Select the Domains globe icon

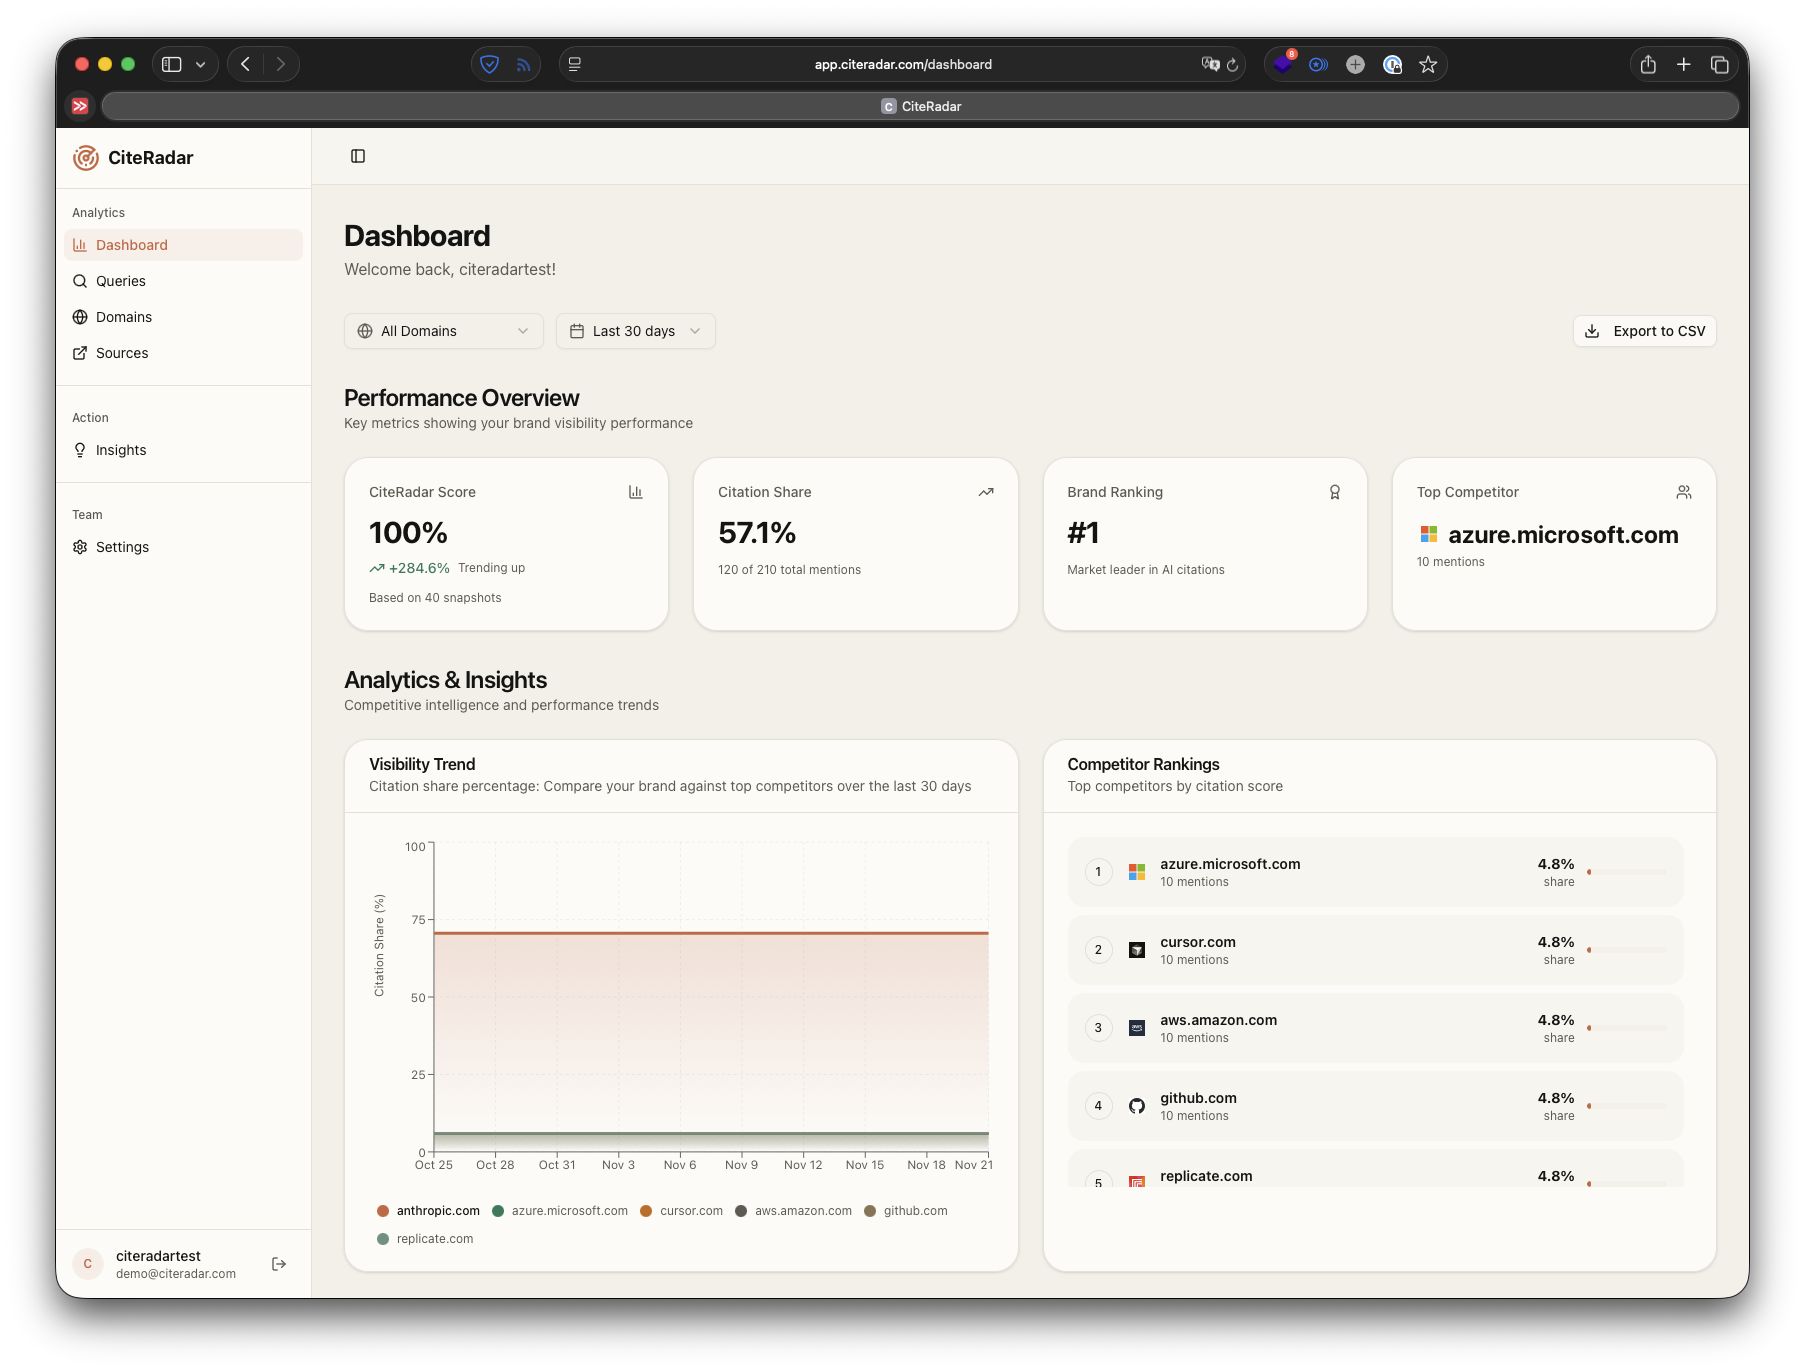click(80, 317)
